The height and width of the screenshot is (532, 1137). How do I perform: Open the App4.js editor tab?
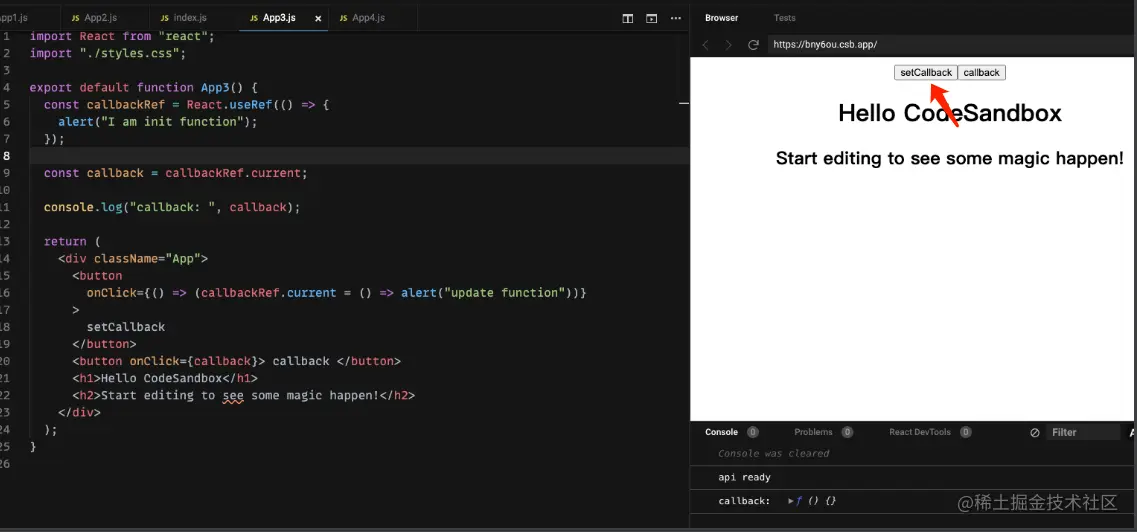point(363,17)
